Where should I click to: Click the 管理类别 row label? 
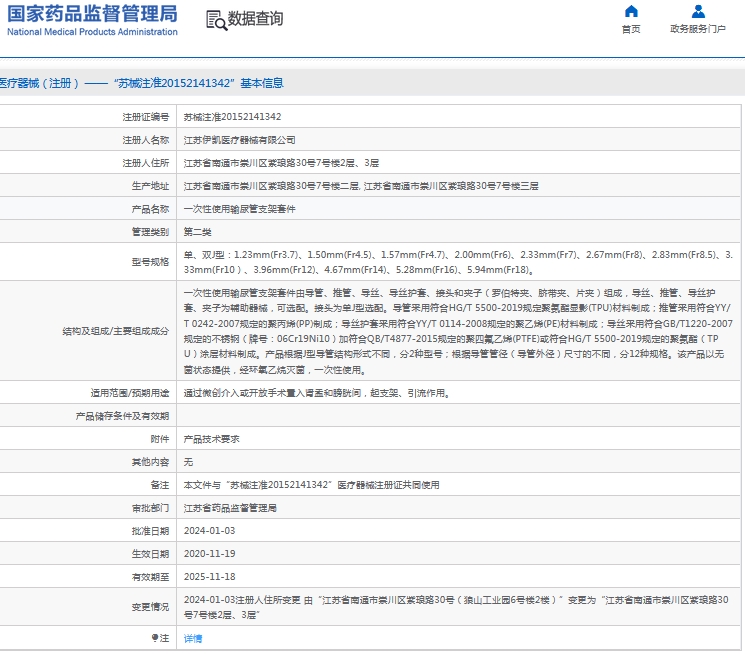pos(150,232)
